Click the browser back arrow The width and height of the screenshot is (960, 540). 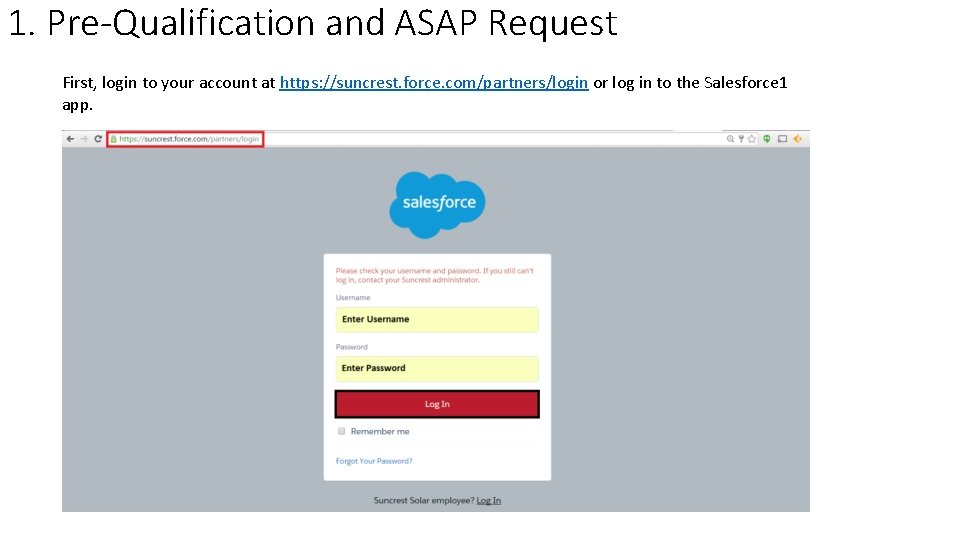tap(70, 139)
